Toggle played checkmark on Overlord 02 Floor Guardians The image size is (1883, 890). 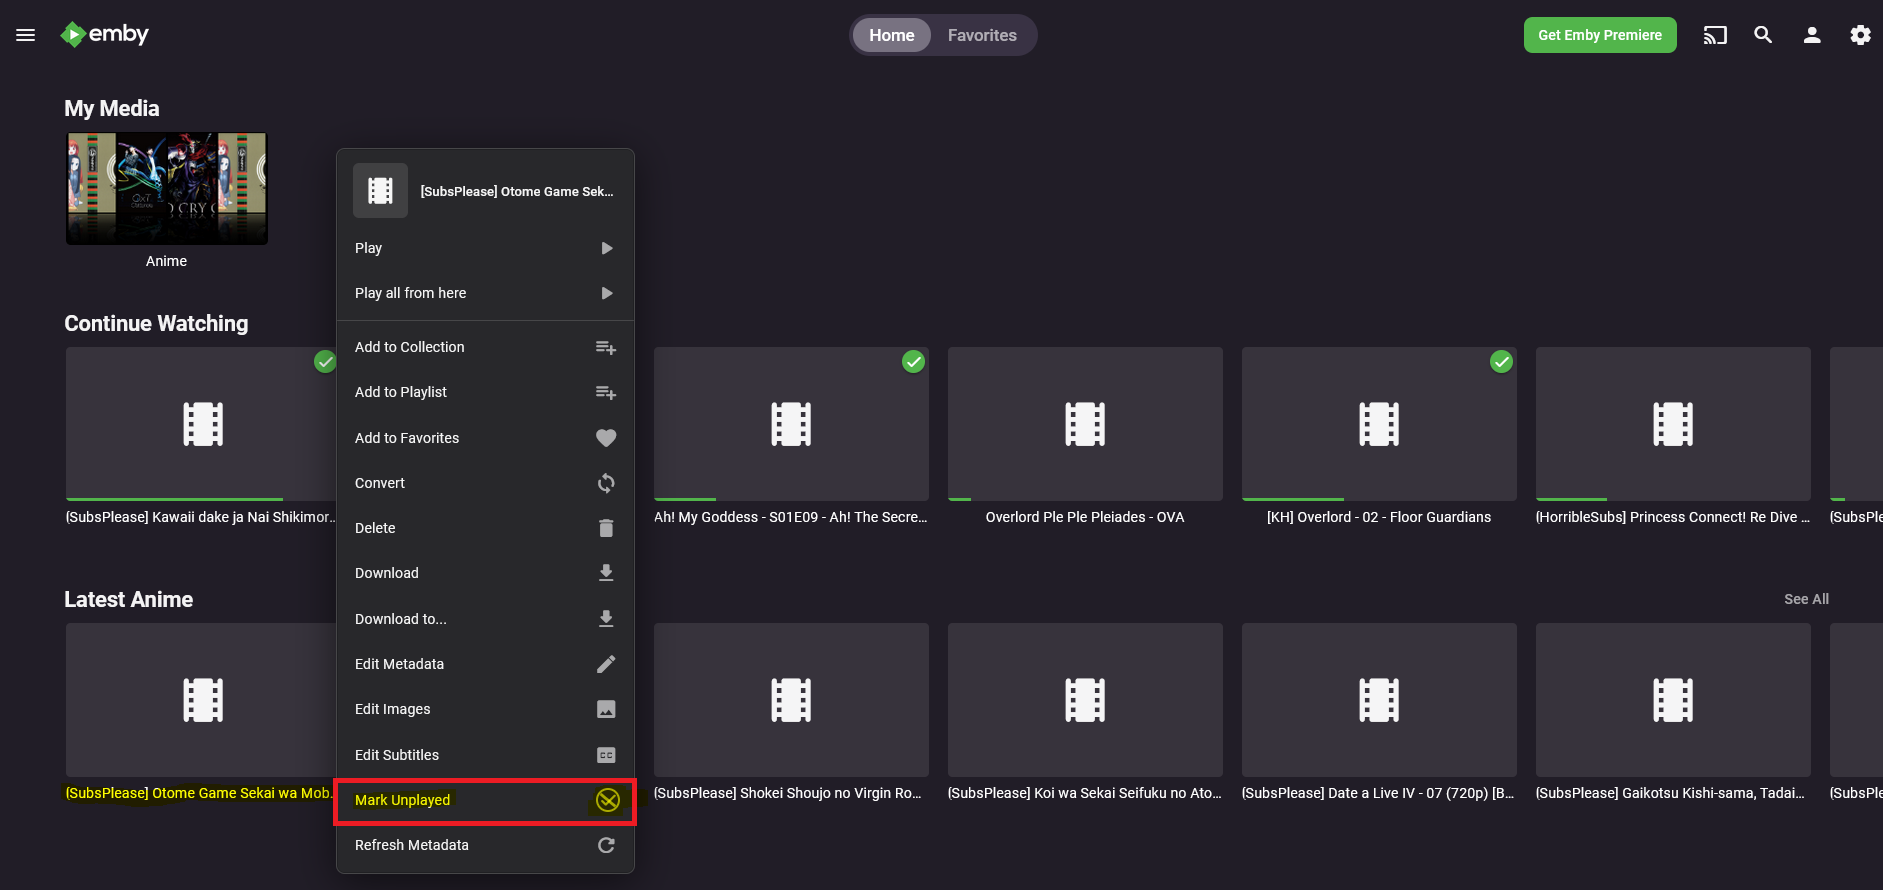coord(1501,362)
